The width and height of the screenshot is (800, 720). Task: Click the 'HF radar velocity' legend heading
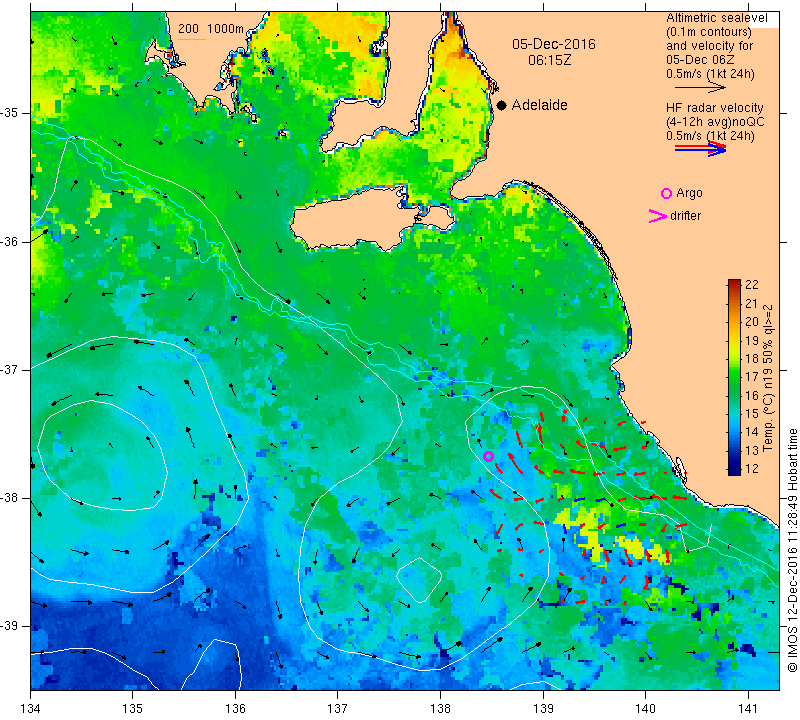pos(714,108)
